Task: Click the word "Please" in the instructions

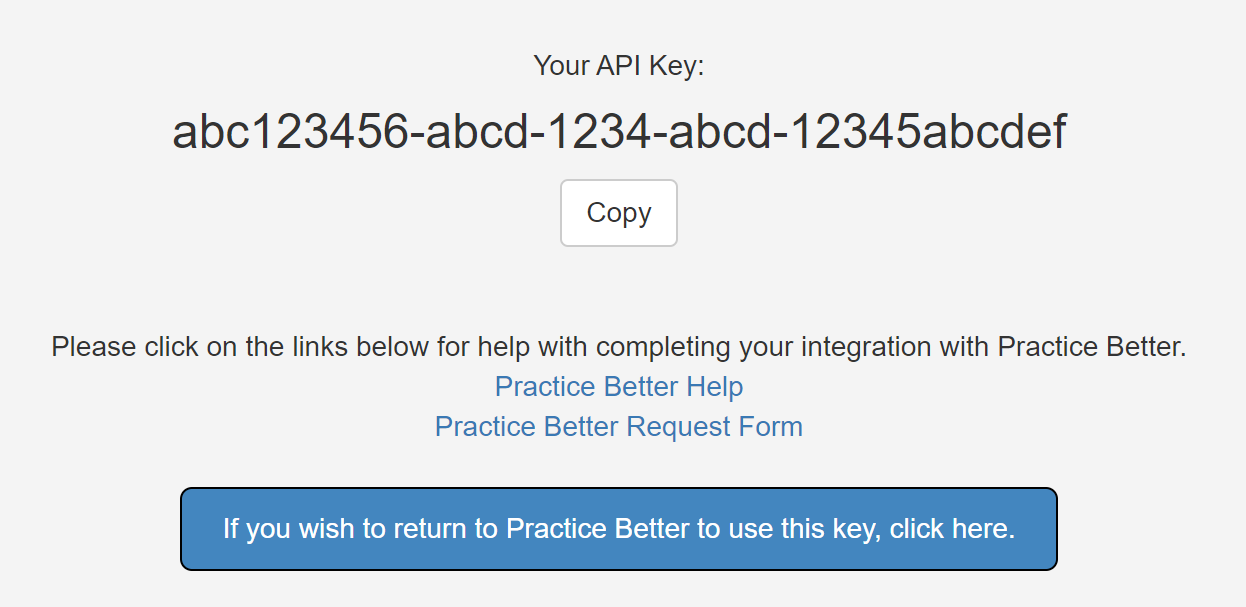Action: click(94, 348)
